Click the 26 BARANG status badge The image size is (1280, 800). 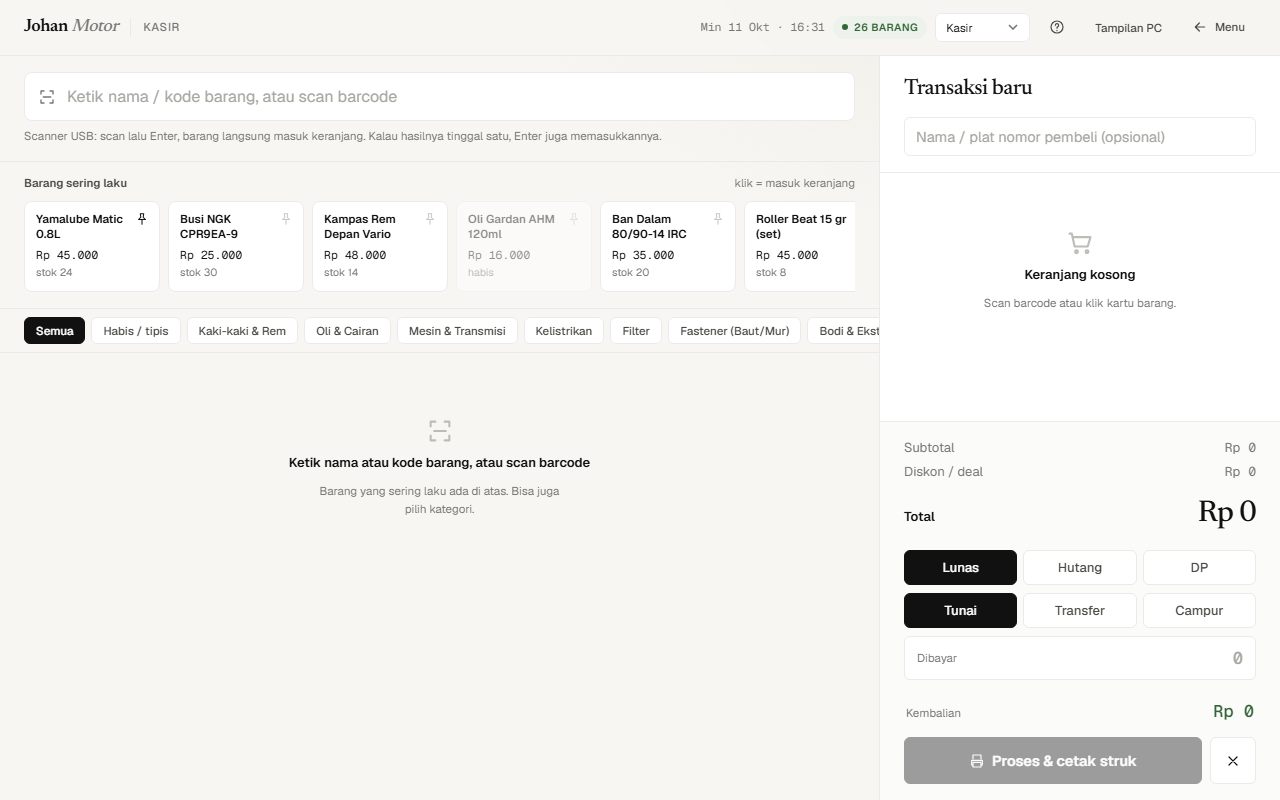880,27
